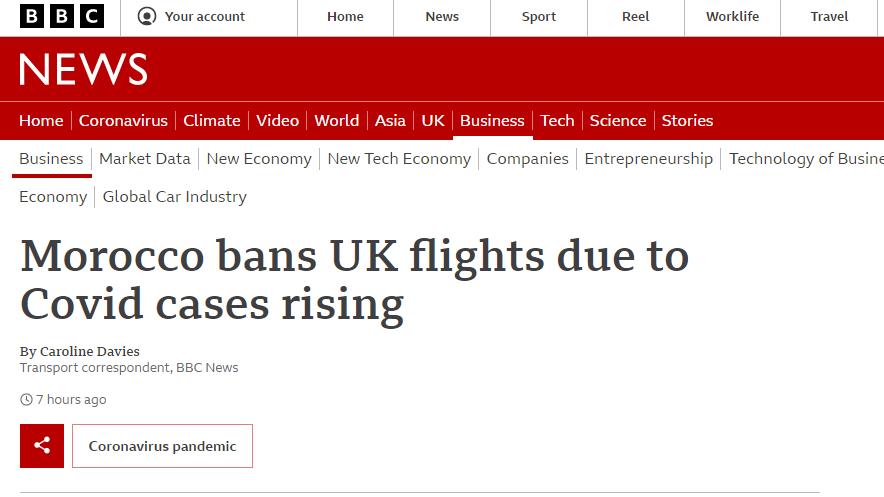
Task: Select the World news tab
Action: (x=337, y=121)
